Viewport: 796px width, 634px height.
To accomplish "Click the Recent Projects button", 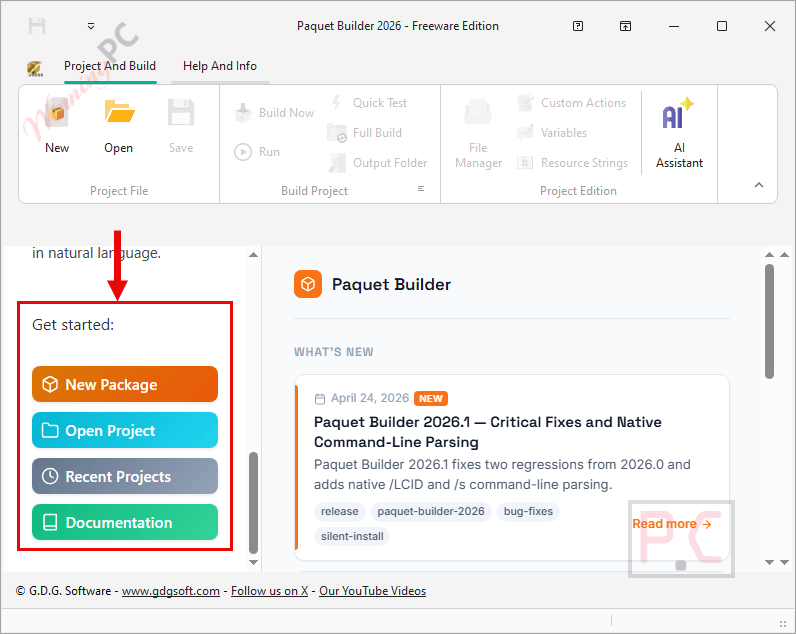I will (x=125, y=476).
